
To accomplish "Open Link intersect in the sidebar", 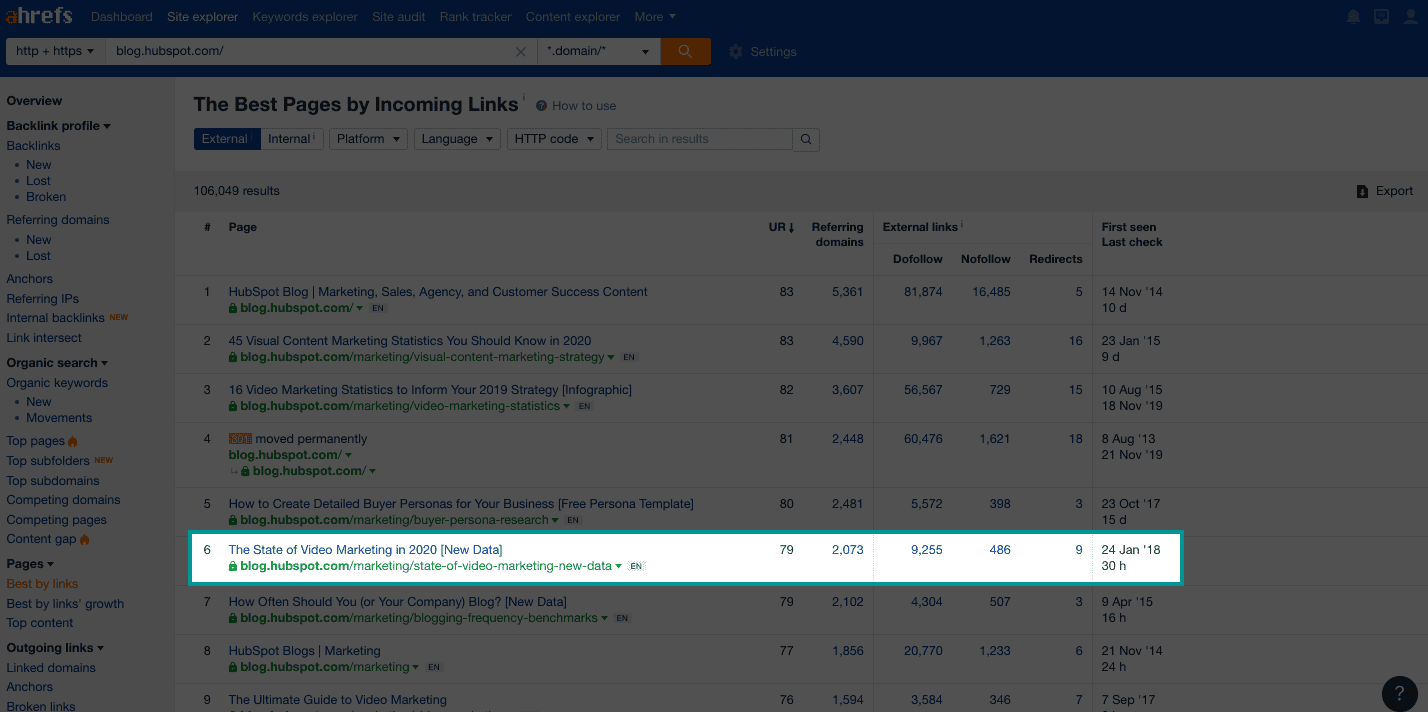I will (x=44, y=338).
